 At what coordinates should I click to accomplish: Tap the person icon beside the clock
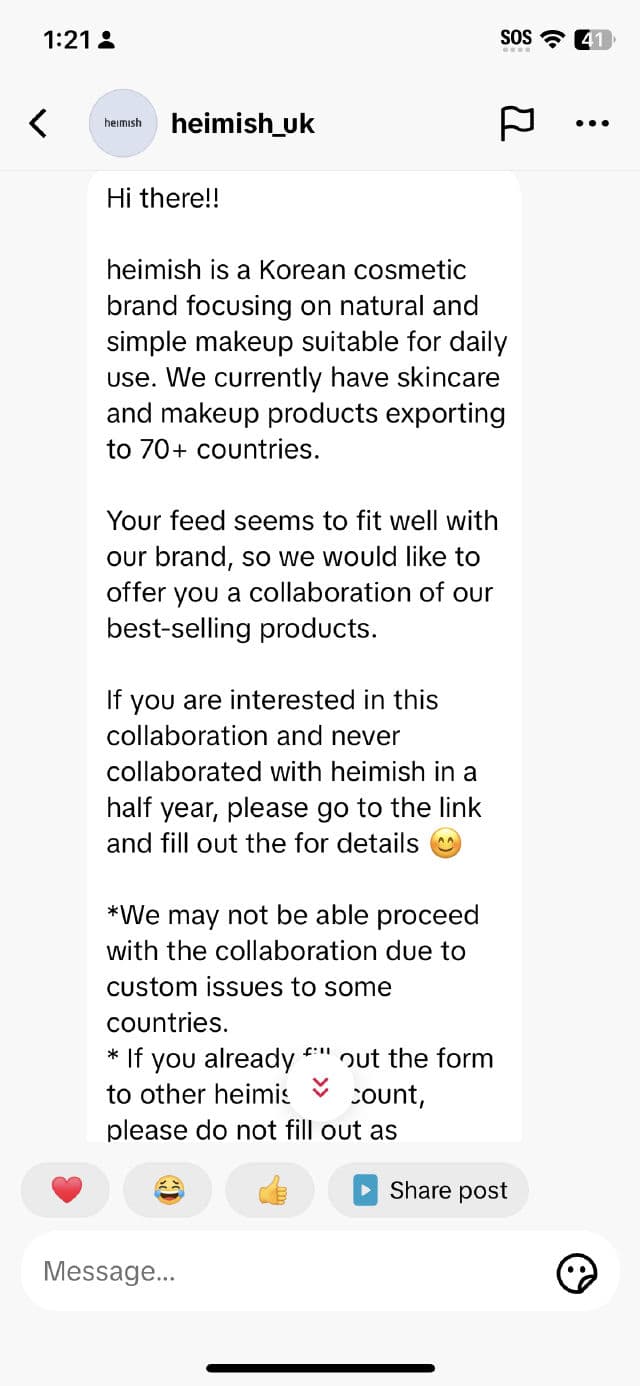(x=107, y=41)
